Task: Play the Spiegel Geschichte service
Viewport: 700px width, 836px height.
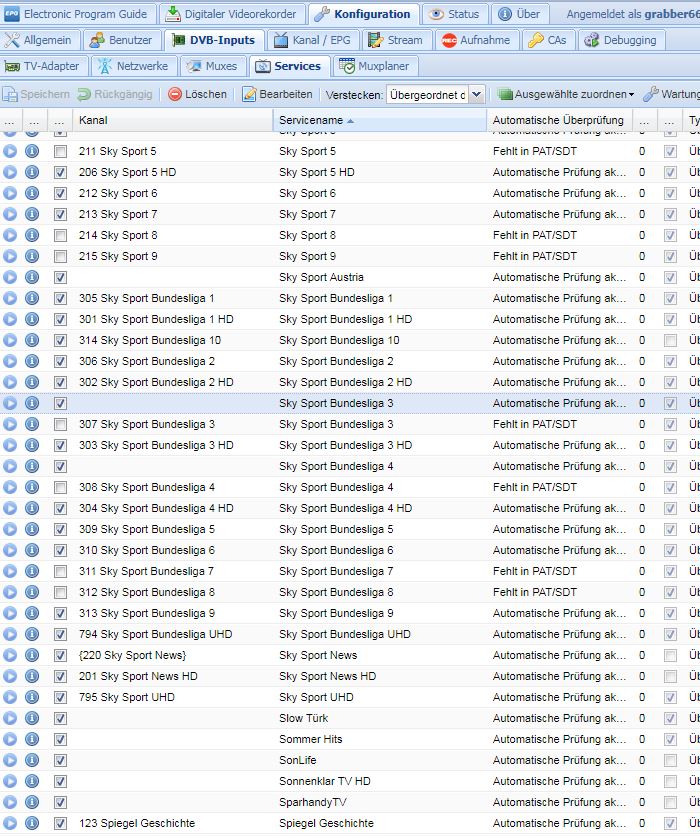Action: tap(10, 823)
